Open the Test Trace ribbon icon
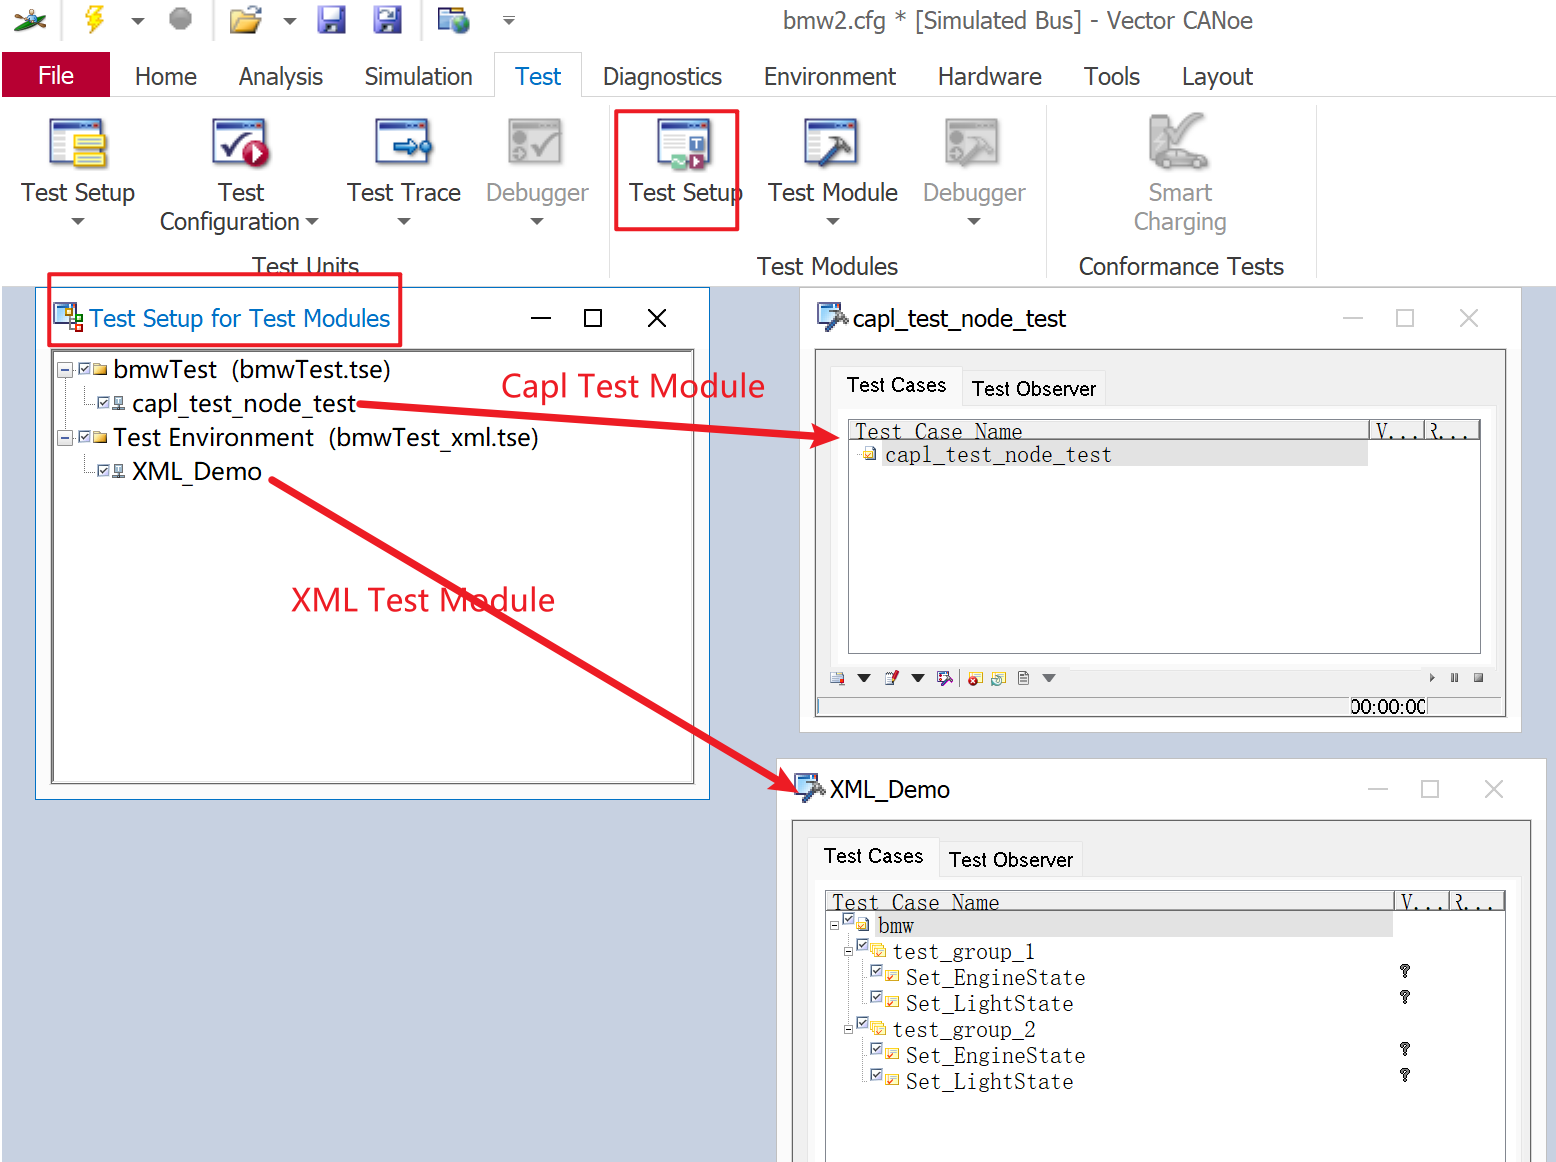The height and width of the screenshot is (1162, 1556). coord(403,143)
